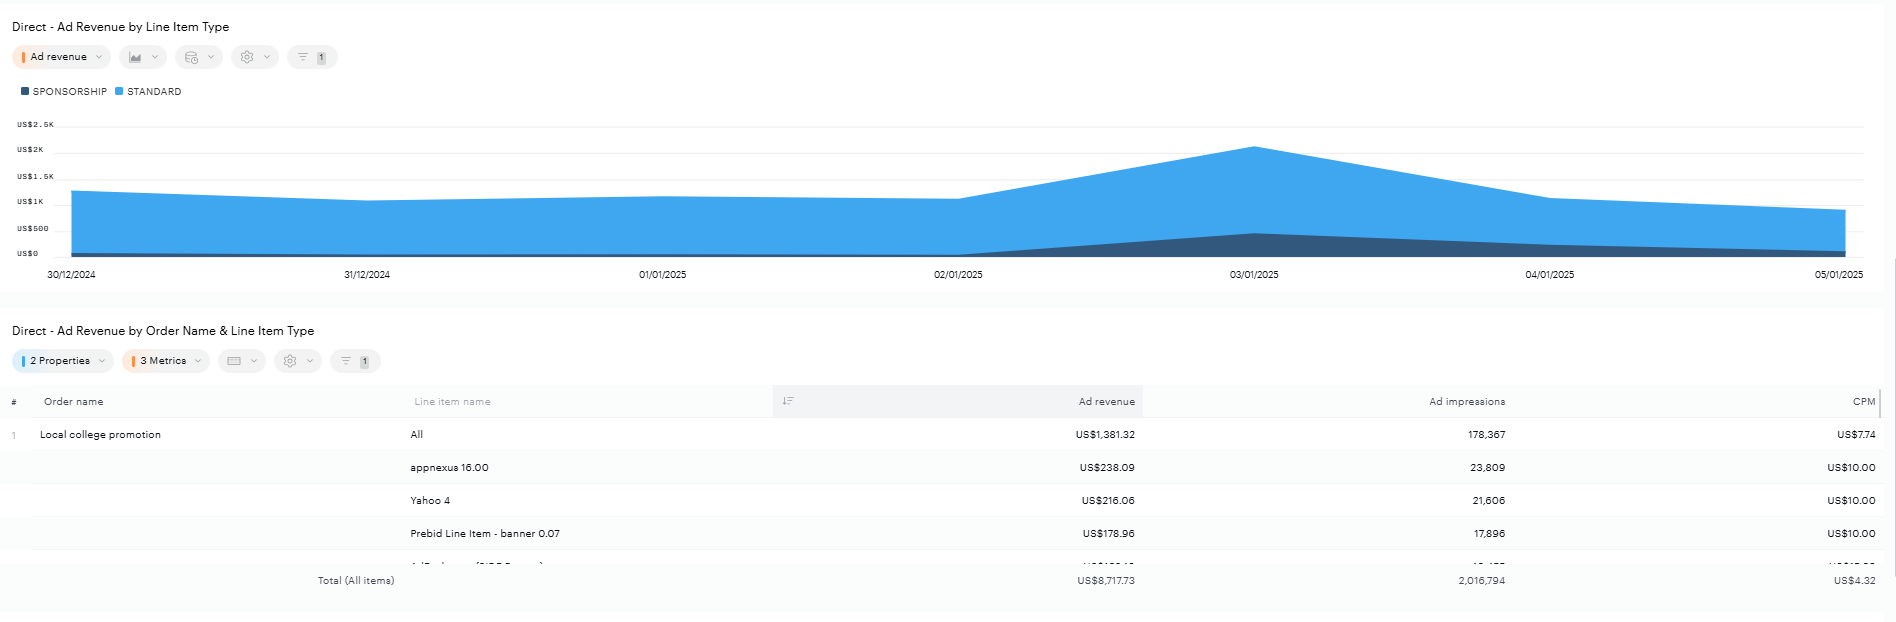Open the area chart type selector
Image resolution: width=1896 pixels, height=622 pixels.
143,57
